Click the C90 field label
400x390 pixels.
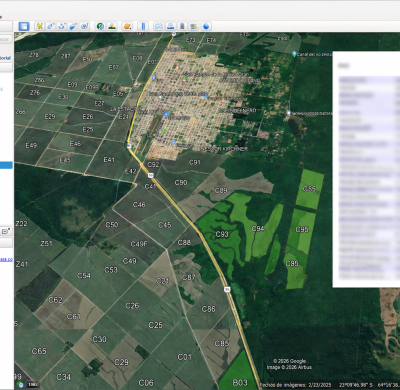coord(181,182)
